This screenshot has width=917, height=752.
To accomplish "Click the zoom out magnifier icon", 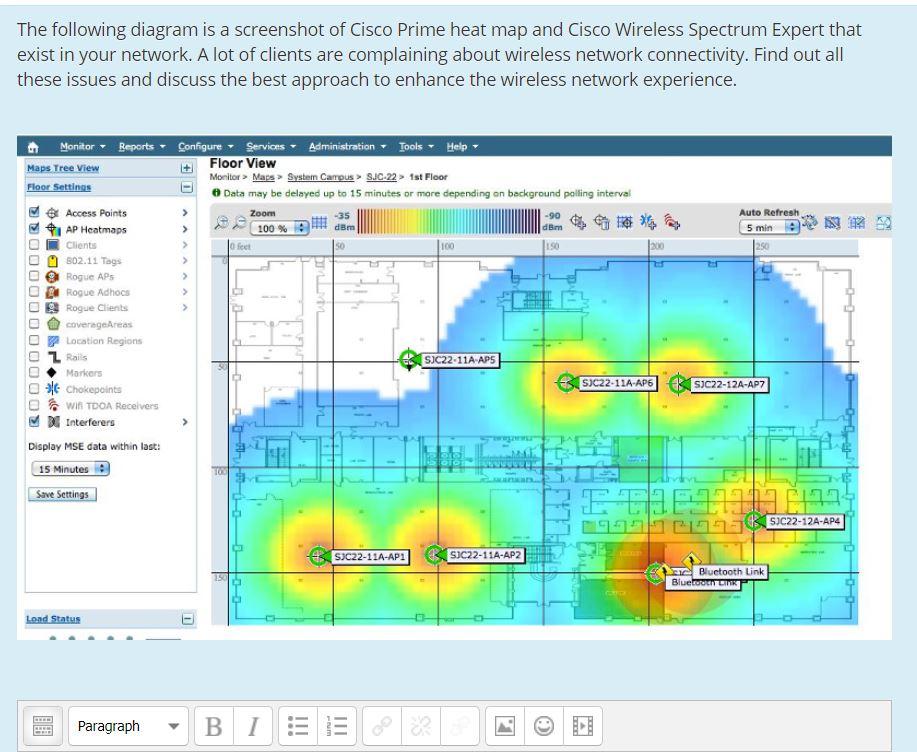I will [x=239, y=222].
